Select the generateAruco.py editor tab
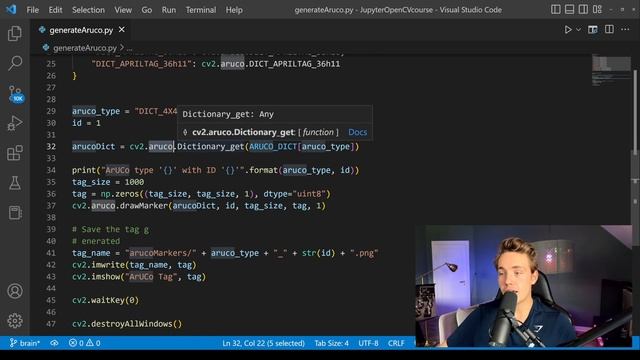This screenshot has height=360, width=640. pyautogui.click(x=81, y=30)
